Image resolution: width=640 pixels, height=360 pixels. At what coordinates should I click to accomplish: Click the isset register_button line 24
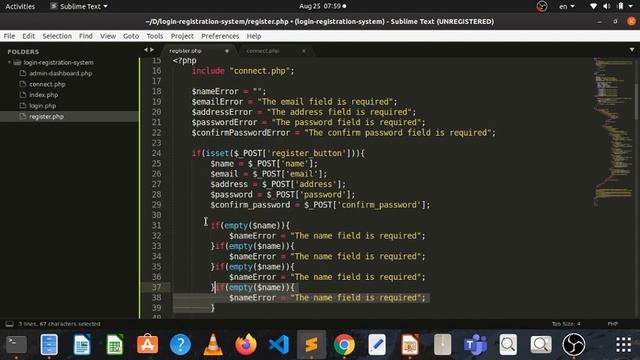pos(278,153)
